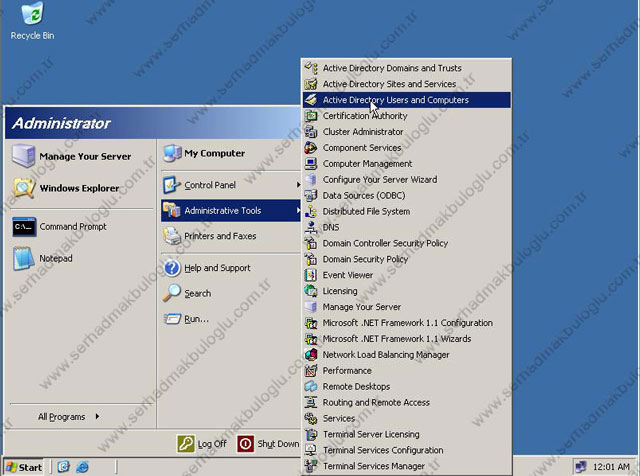Expand the Control Panel submenu arrow
Image resolution: width=640 pixels, height=476 pixels.
pos(298,185)
